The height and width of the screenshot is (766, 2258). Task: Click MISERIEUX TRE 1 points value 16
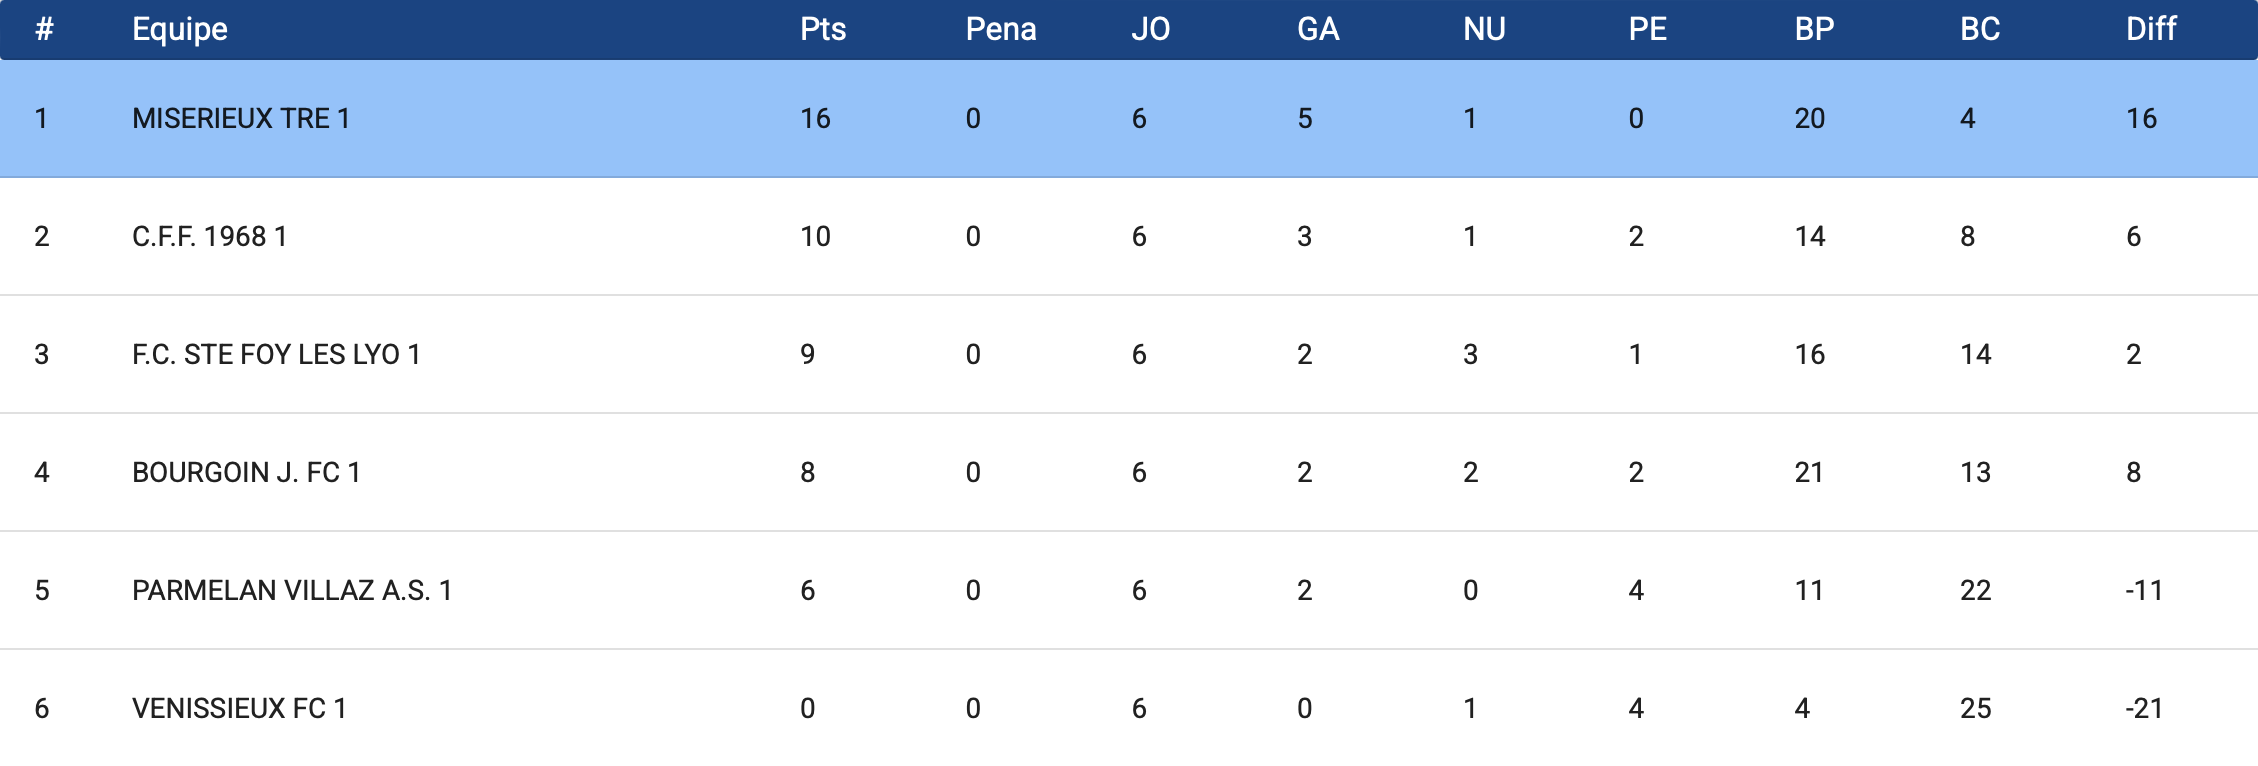pyautogui.click(x=815, y=118)
